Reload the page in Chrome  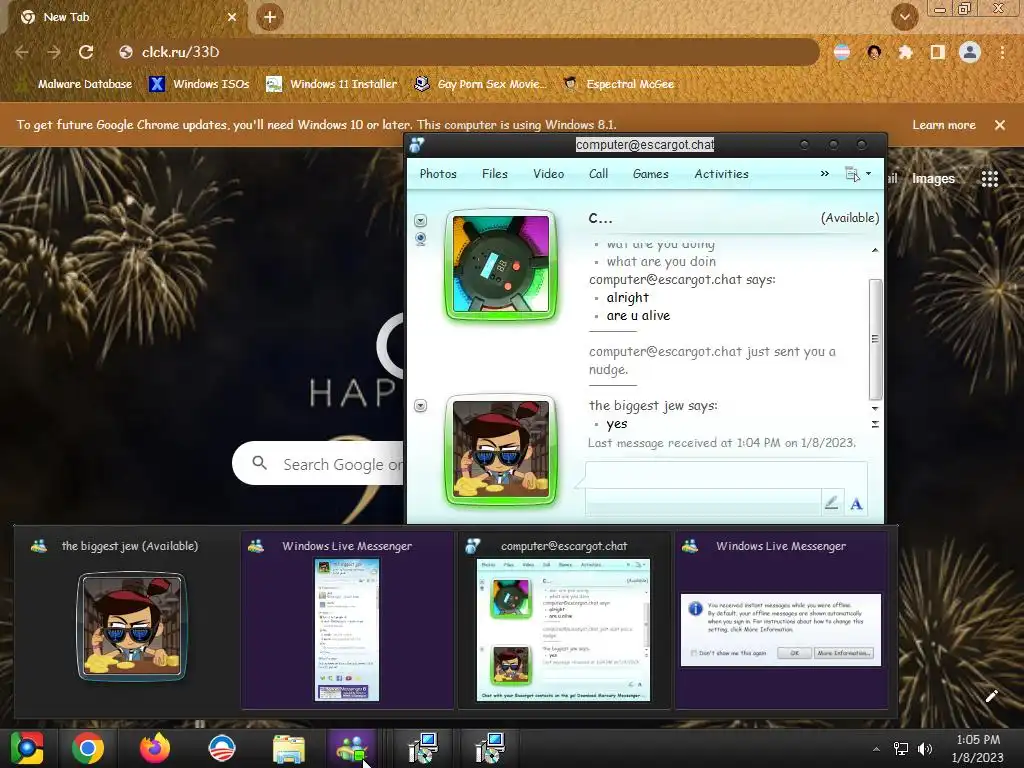(86, 52)
